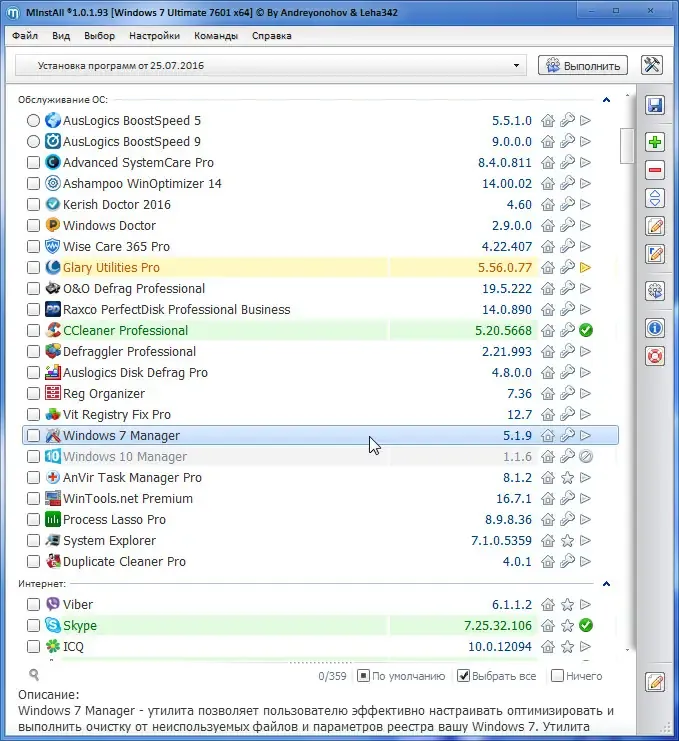Check the Kerish Doctor 2016 checkbox
This screenshot has width=679, height=741.
point(33,204)
